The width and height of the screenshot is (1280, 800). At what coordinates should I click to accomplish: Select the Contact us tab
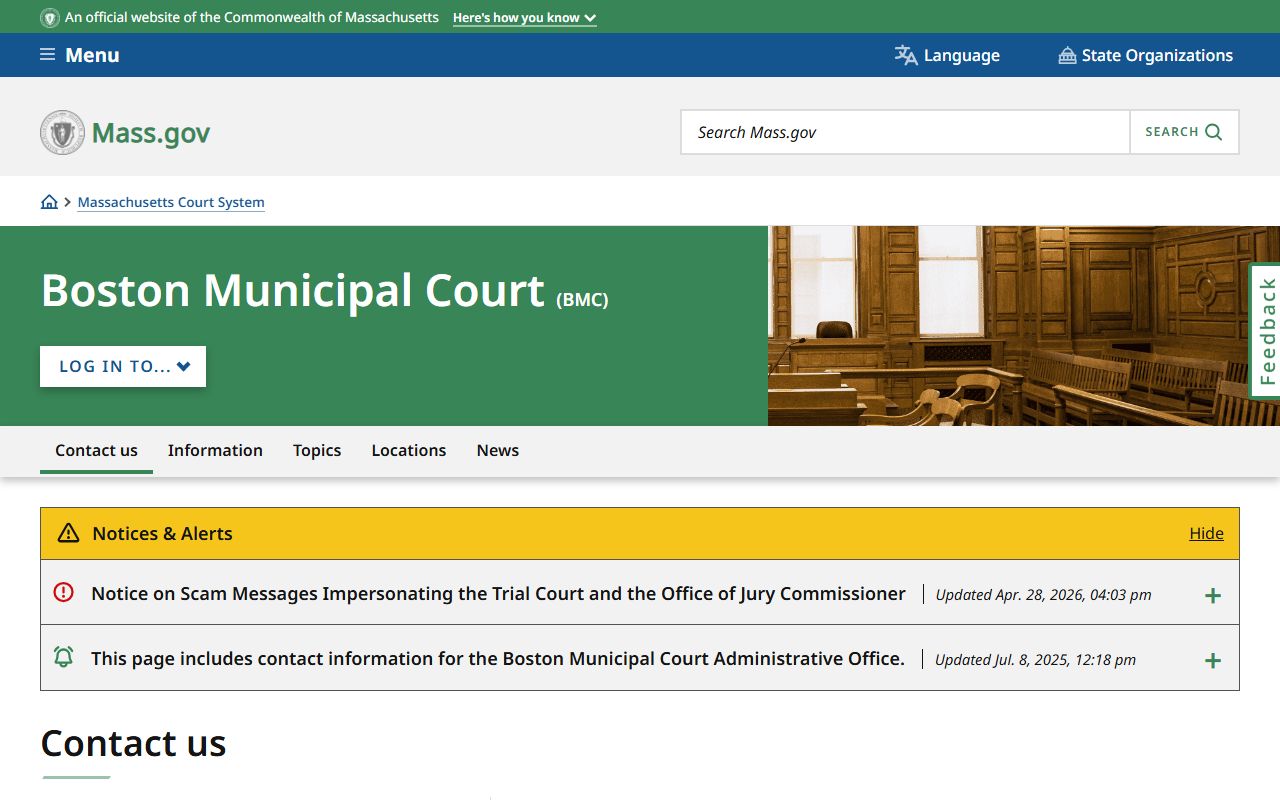click(x=96, y=451)
